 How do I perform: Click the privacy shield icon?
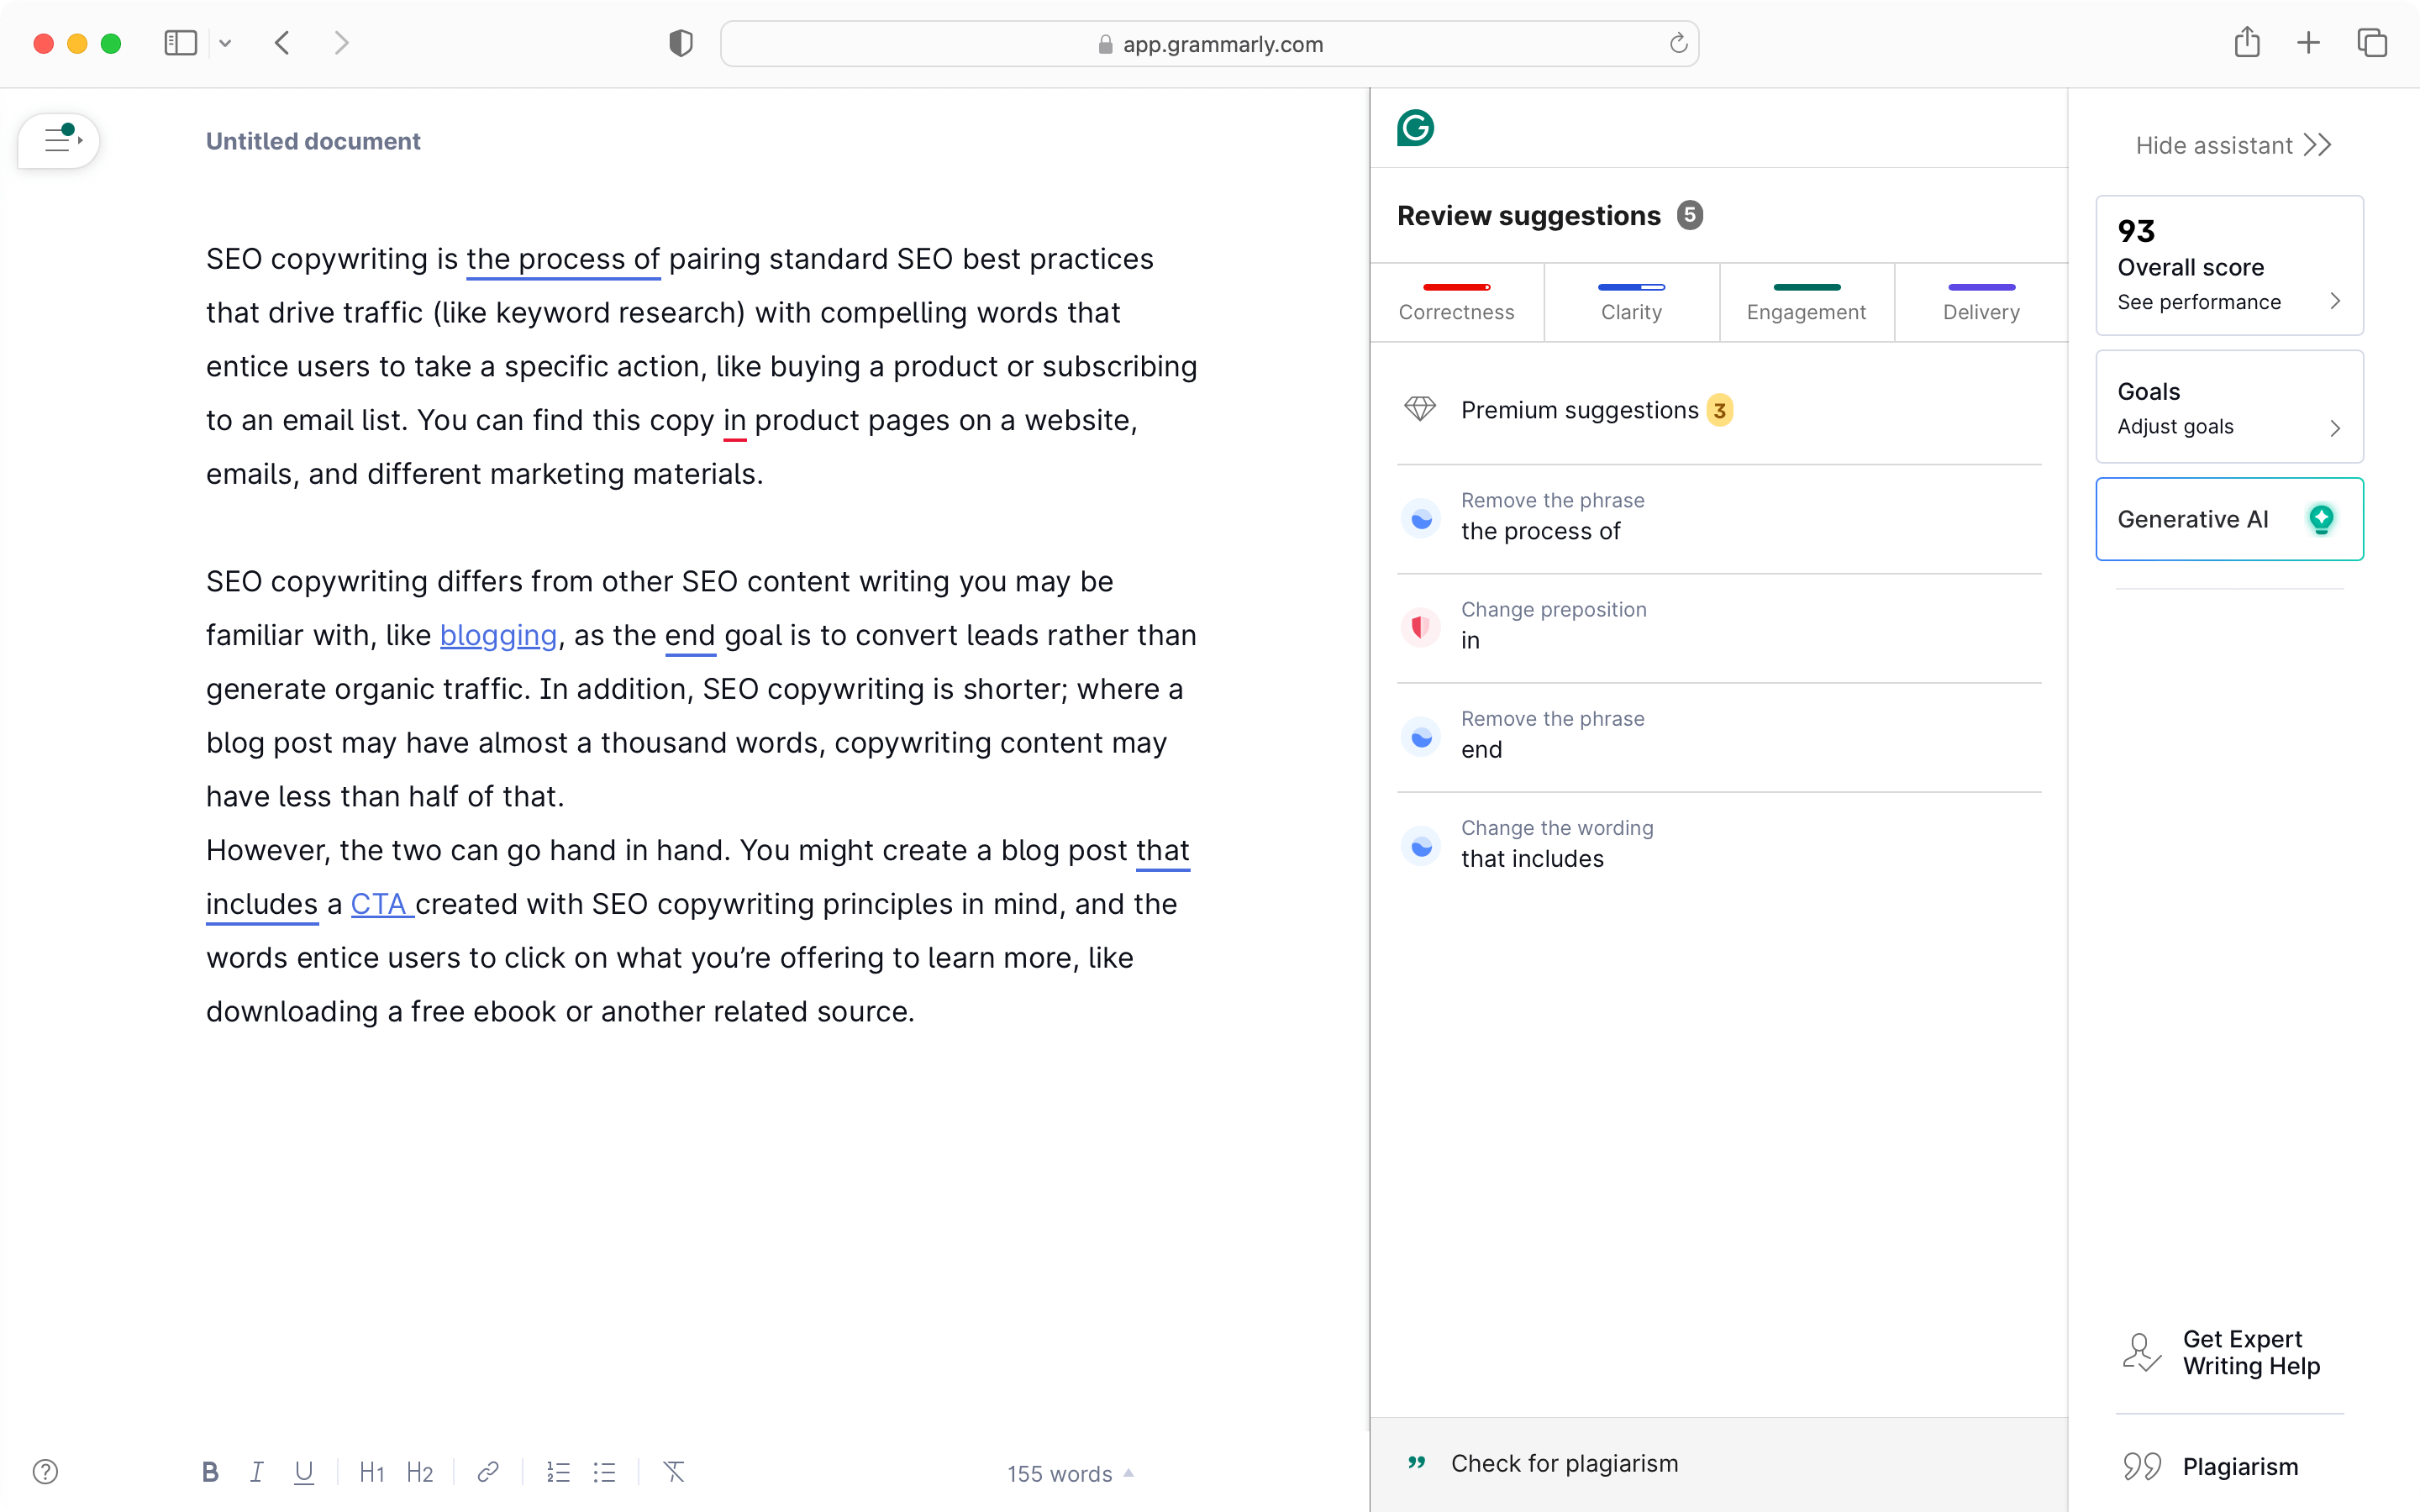pyautogui.click(x=681, y=43)
